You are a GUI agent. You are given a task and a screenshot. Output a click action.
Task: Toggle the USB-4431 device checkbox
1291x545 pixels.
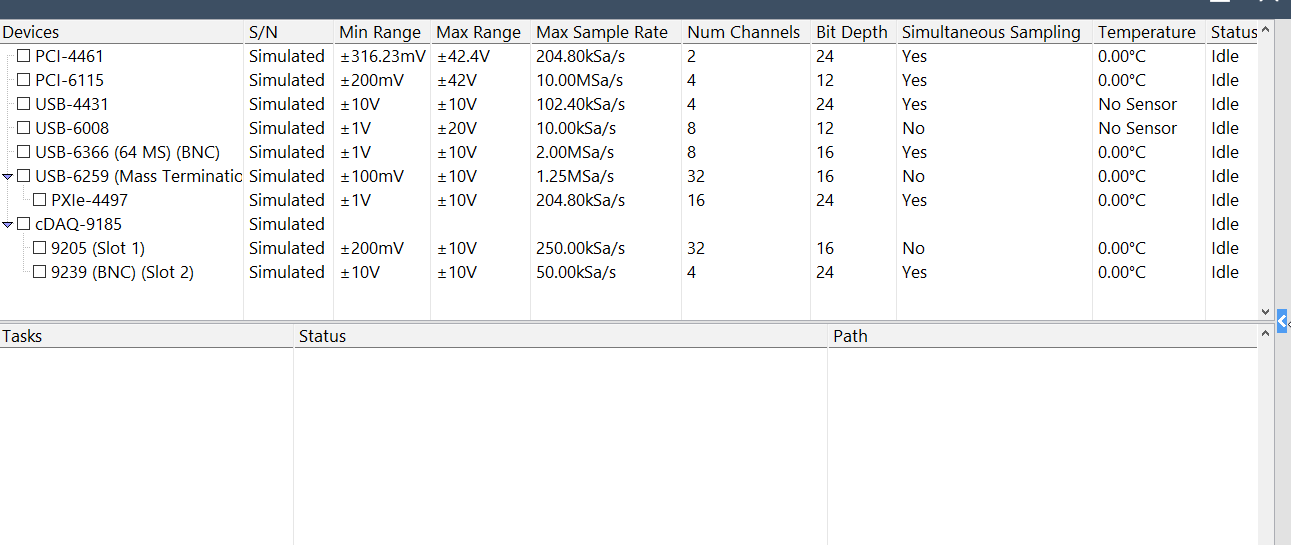[24, 104]
